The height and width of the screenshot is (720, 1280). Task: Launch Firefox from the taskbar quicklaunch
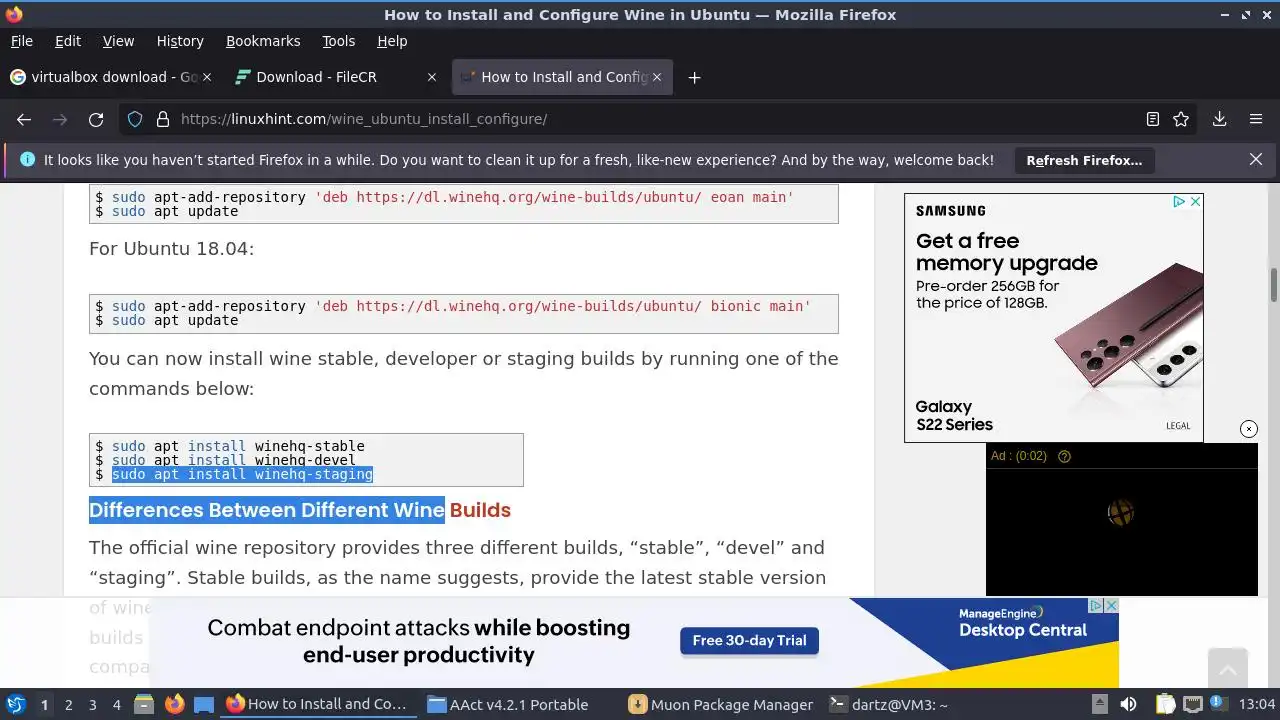click(x=174, y=704)
